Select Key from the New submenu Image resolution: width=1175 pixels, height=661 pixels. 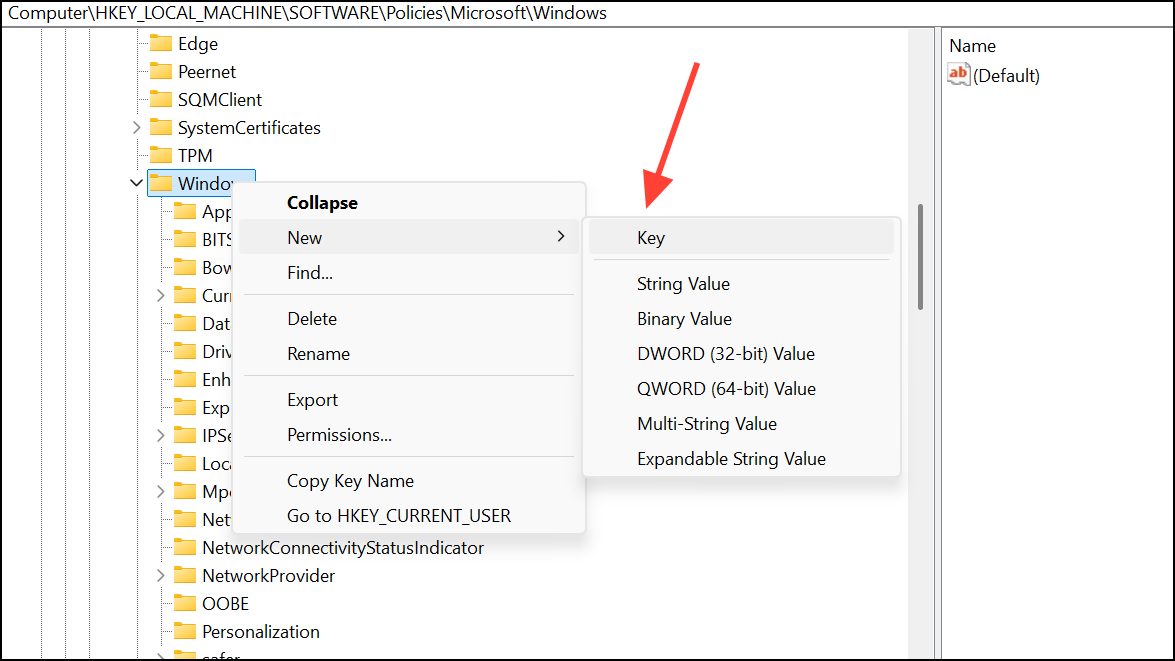651,237
